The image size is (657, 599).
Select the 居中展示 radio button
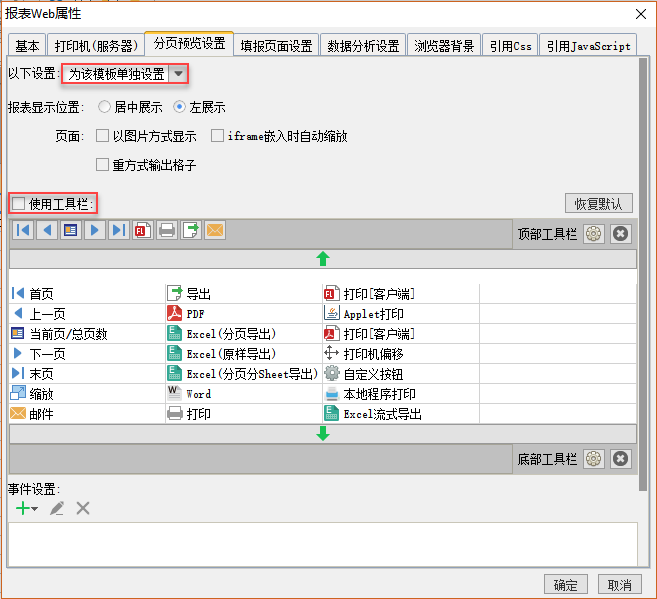click(104, 107)
